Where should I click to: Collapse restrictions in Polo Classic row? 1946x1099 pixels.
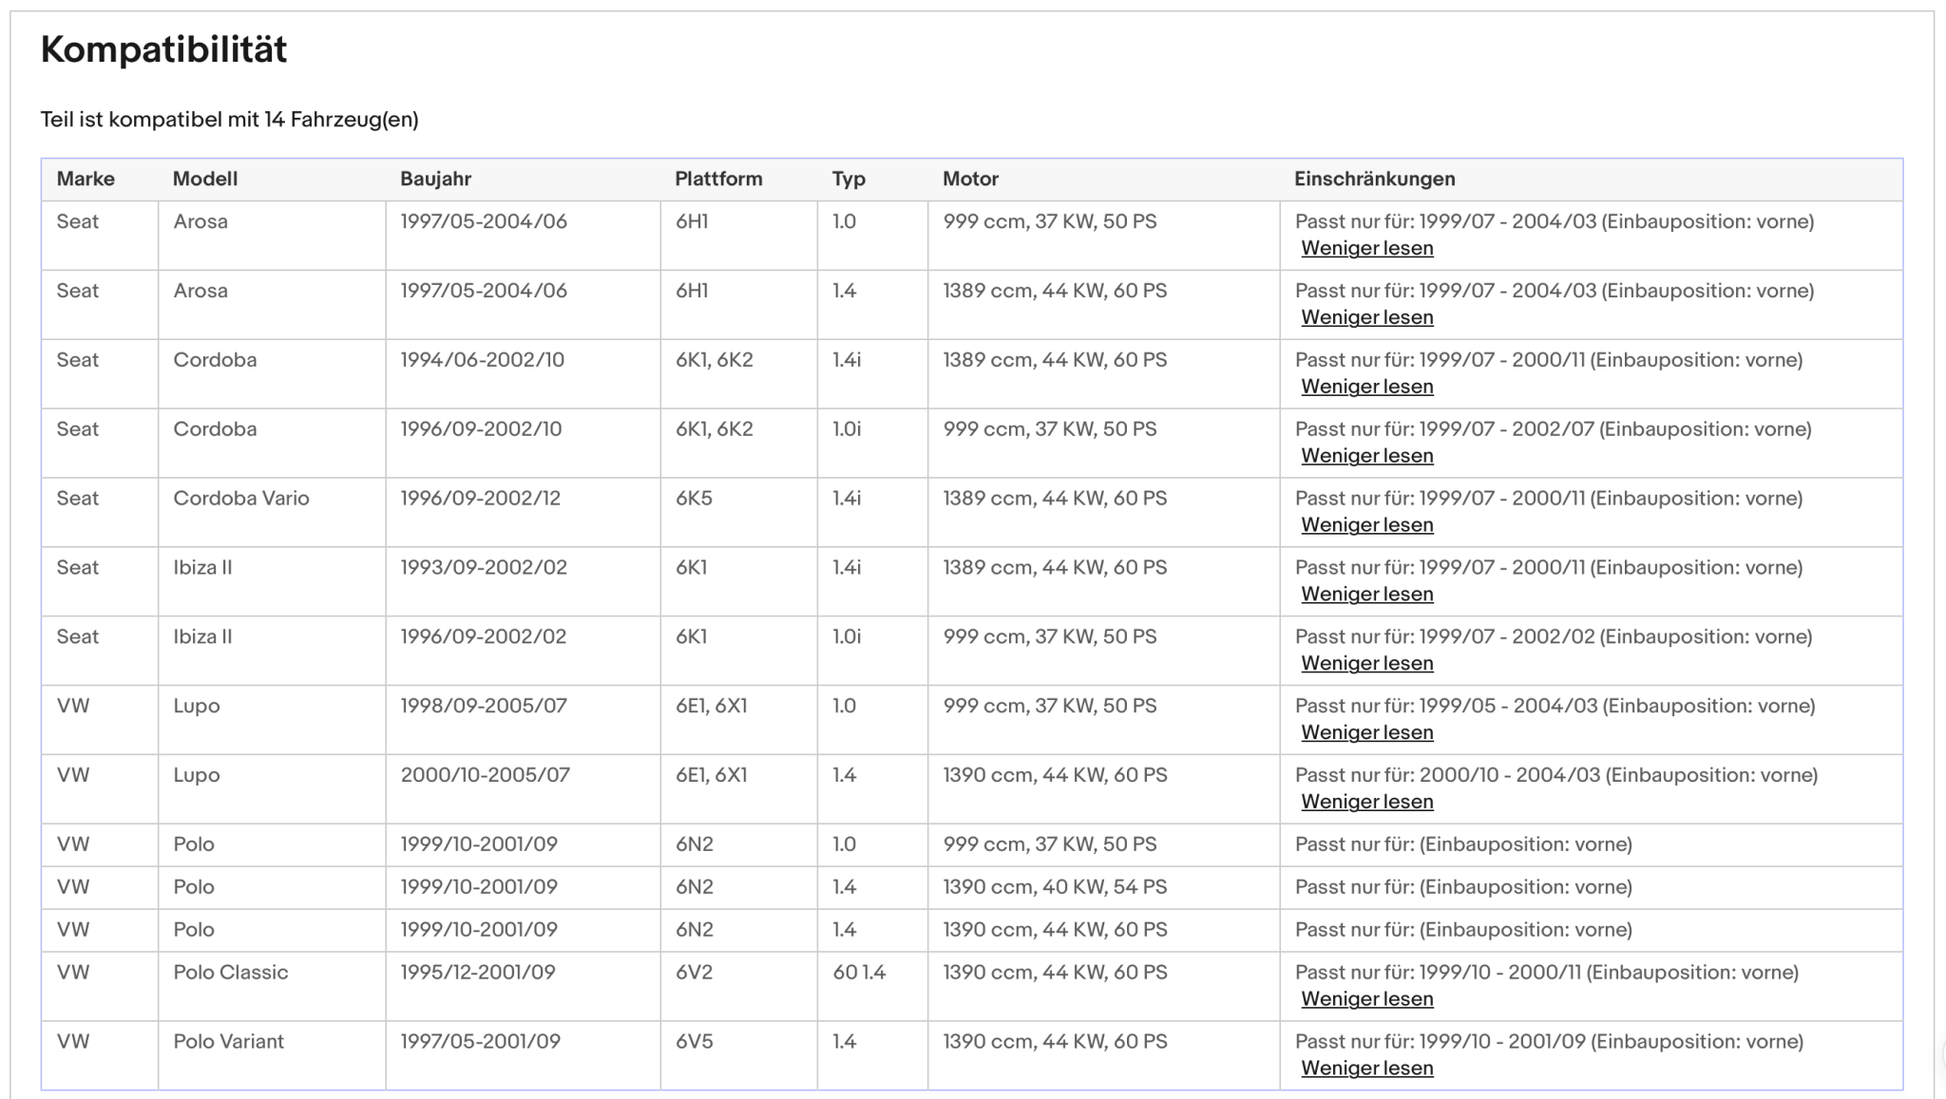coord(1366,999)
